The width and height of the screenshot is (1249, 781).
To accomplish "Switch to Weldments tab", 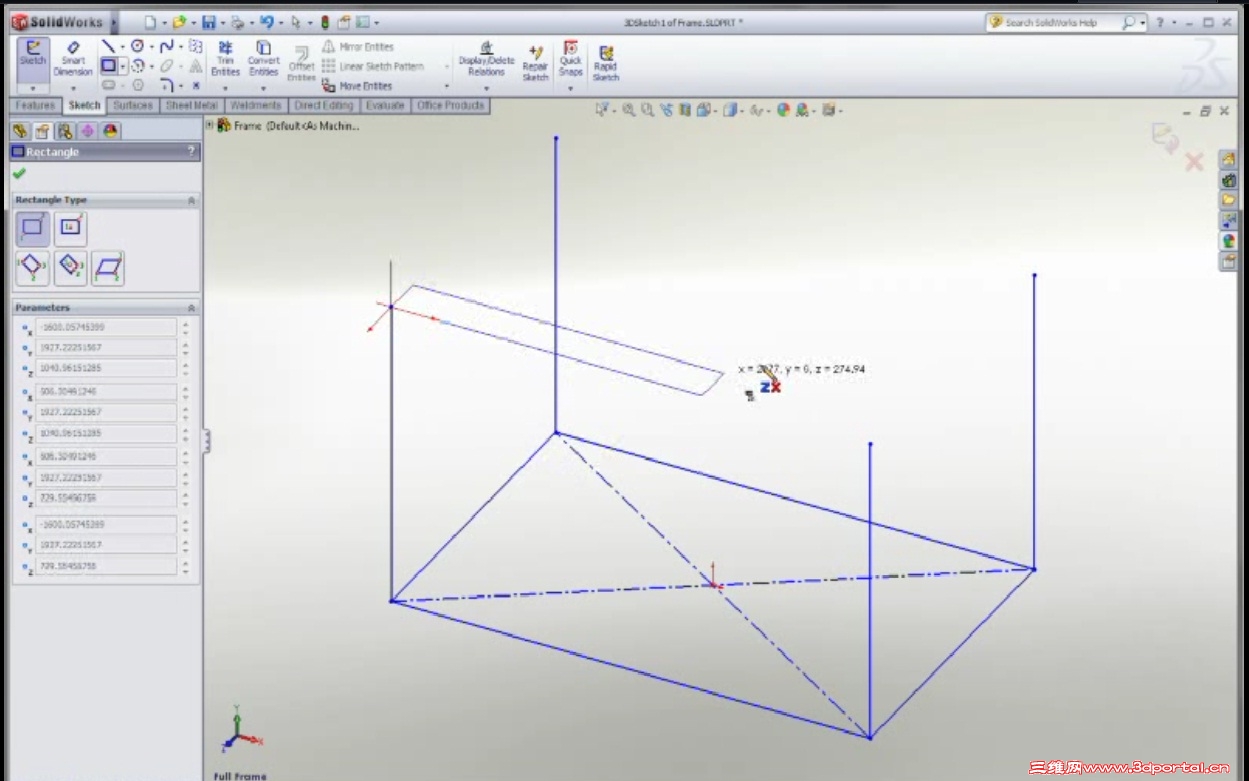I will (255, 106).
